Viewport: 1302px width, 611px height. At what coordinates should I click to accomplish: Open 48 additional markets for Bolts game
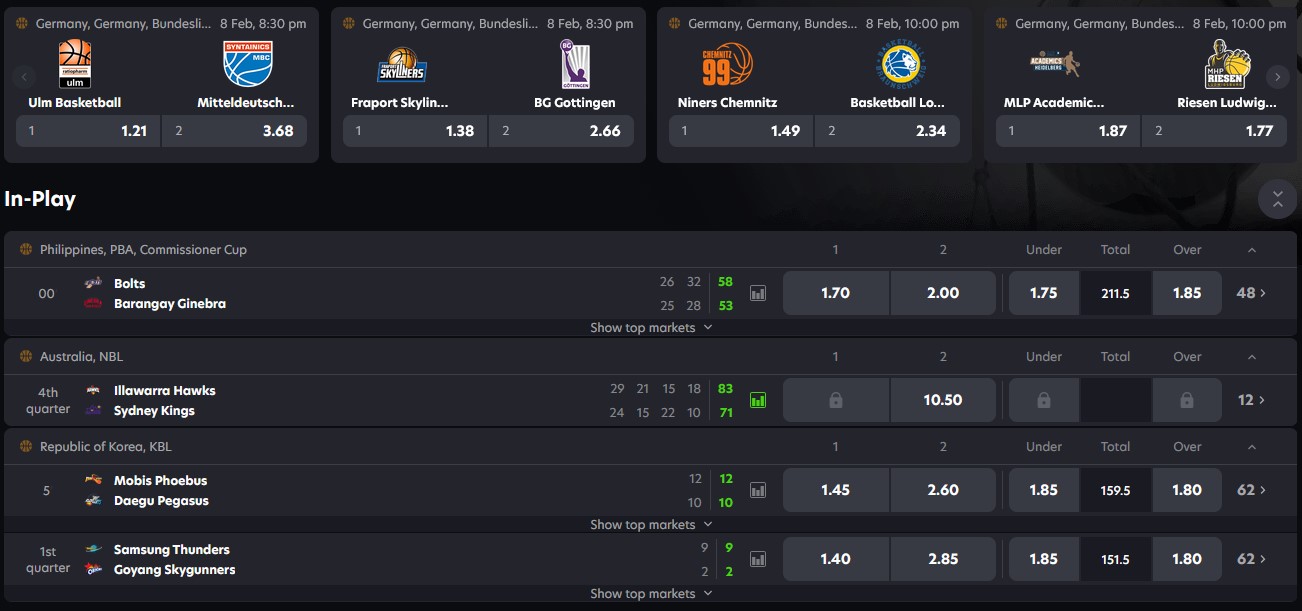[1250, 292]
